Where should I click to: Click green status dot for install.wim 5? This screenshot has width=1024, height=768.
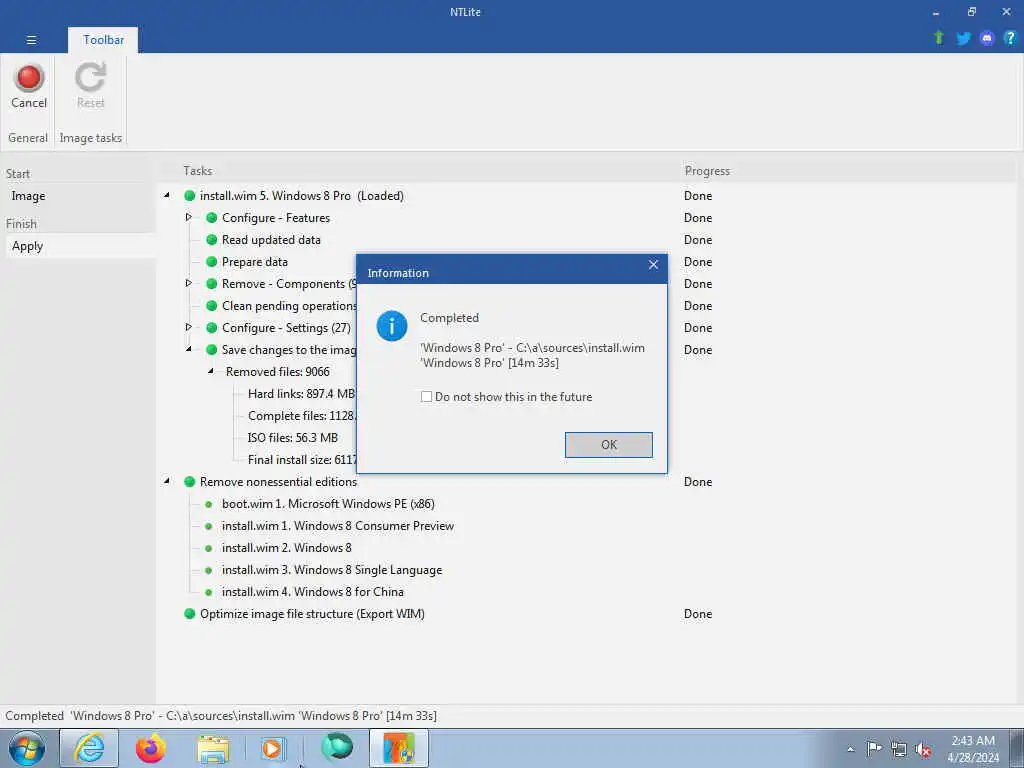tap(189, 195)
